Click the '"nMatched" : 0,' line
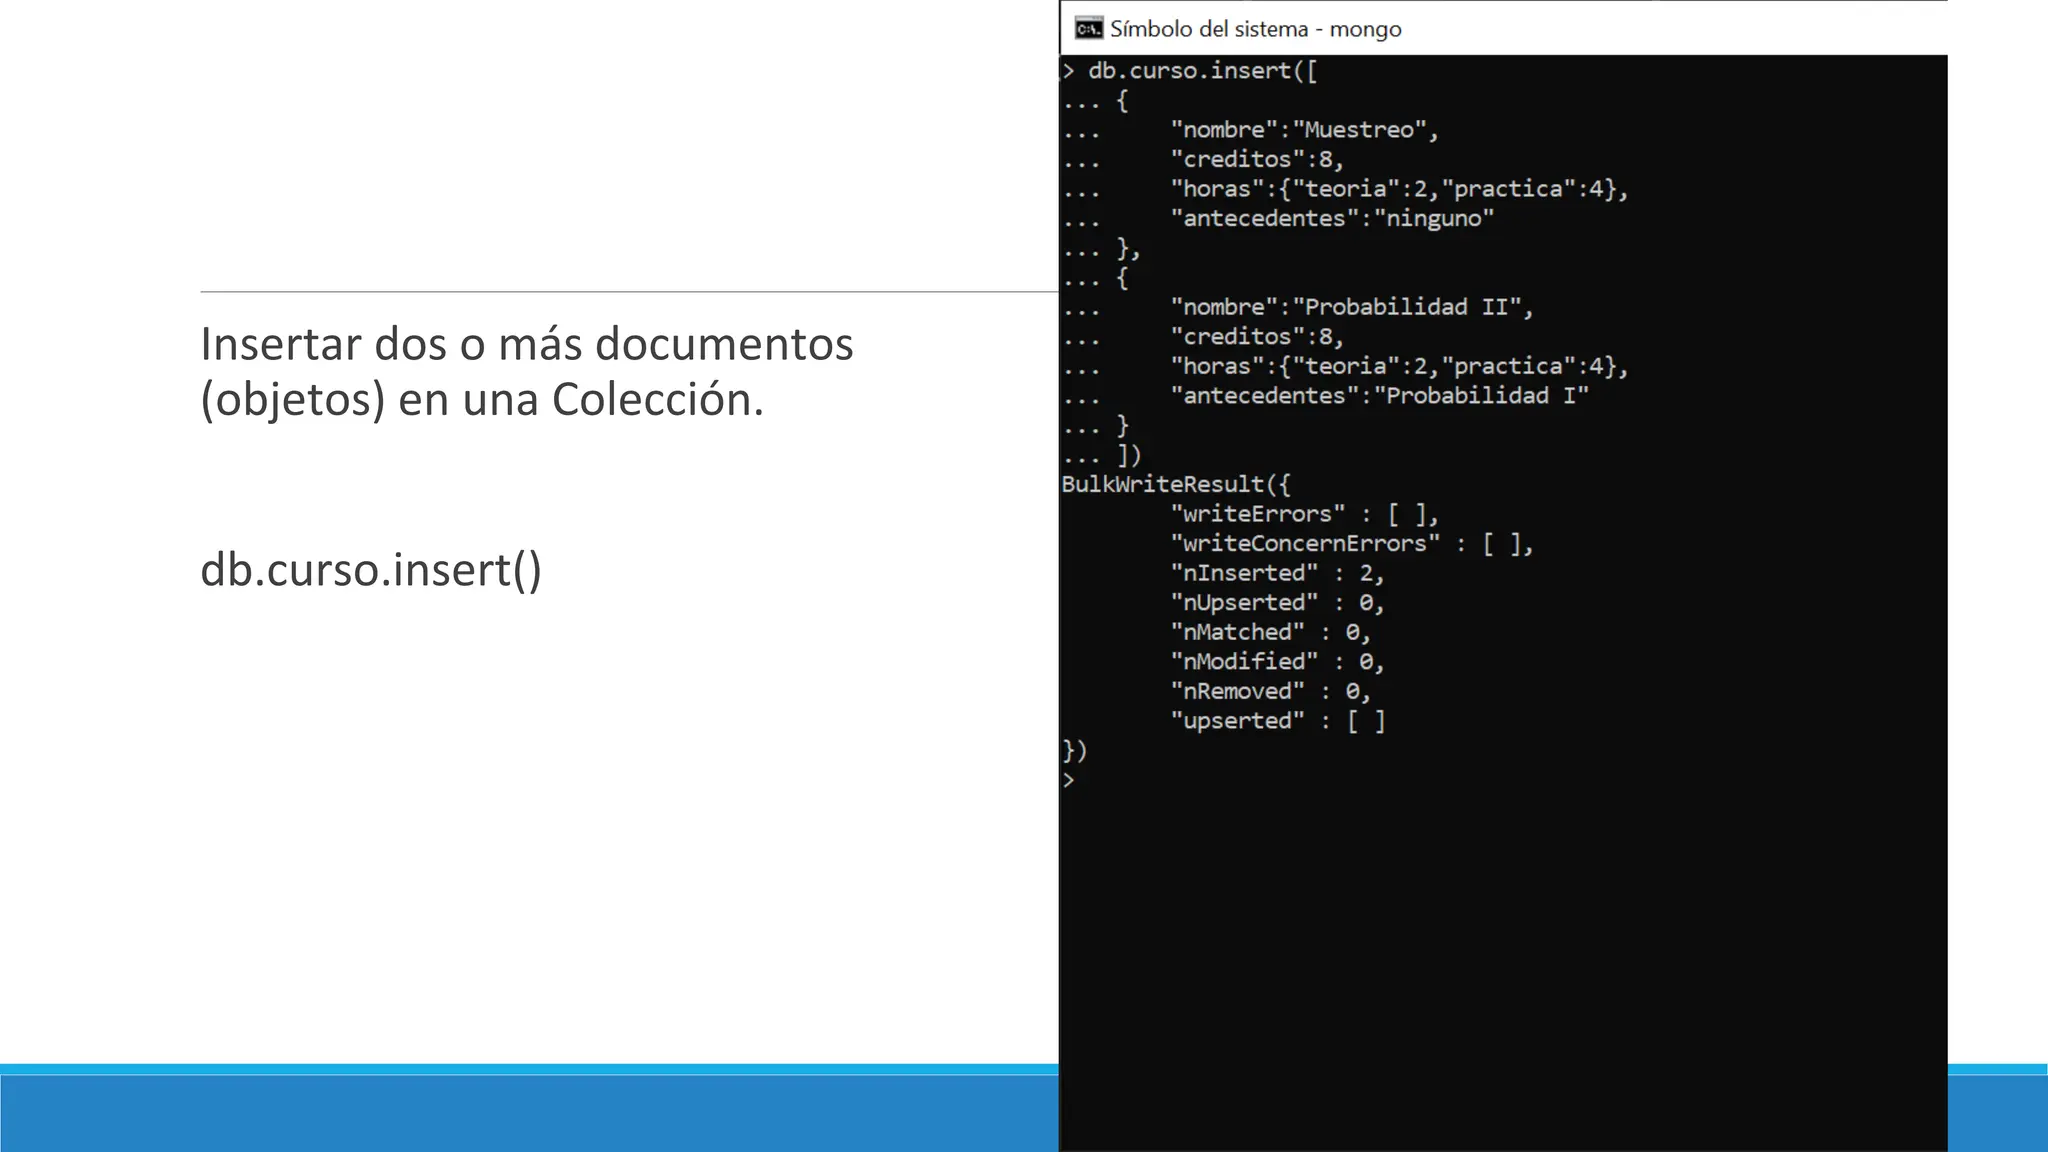Screen dimensions: 2048x1152 coord(1271,632)
